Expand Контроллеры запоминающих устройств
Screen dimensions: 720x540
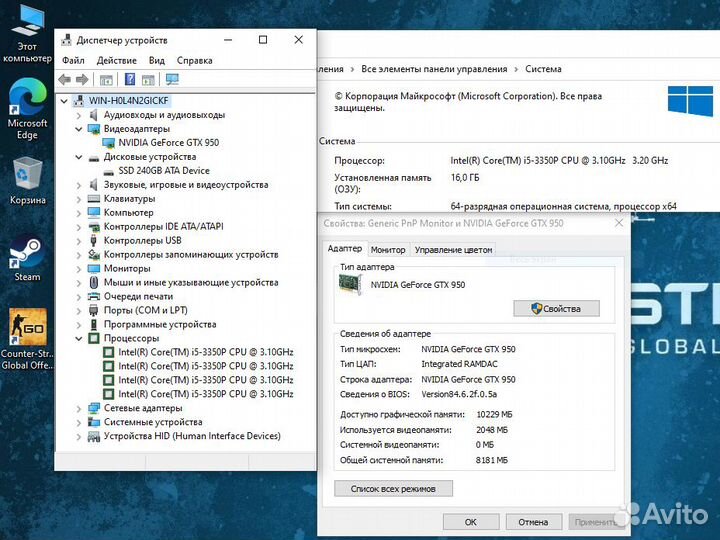click(x=79, y=255)
